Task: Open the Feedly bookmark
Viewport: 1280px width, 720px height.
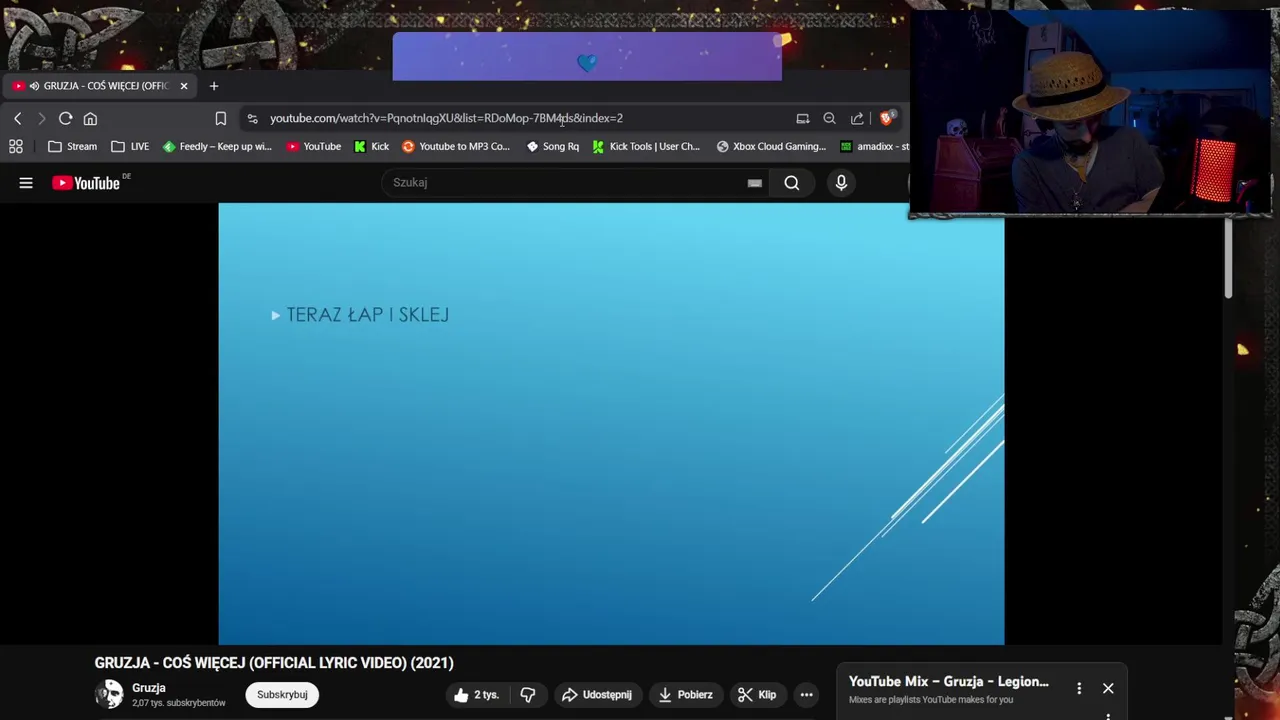Action: [217, 146]
